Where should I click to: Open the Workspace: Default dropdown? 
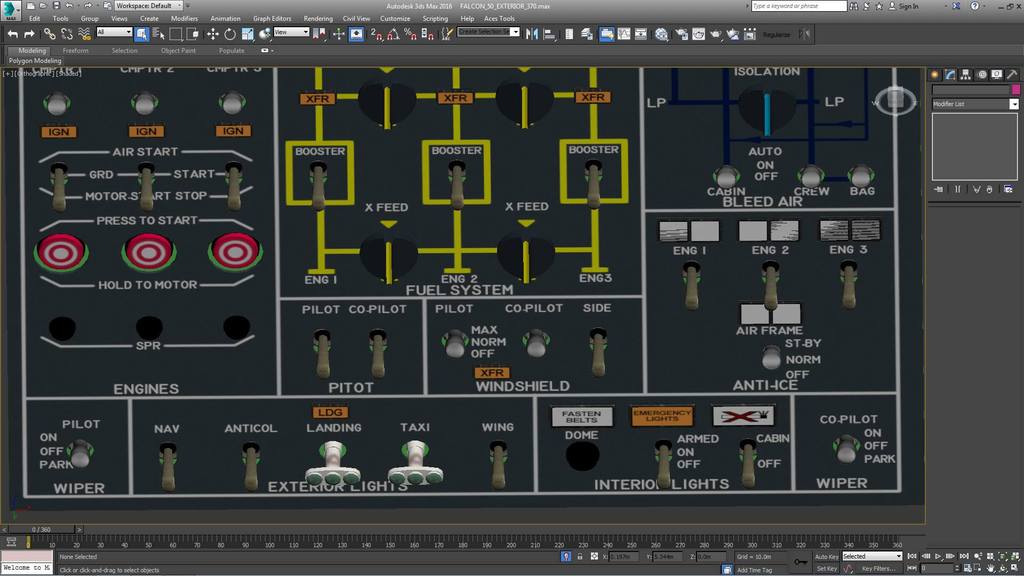[x=147, y=6]
